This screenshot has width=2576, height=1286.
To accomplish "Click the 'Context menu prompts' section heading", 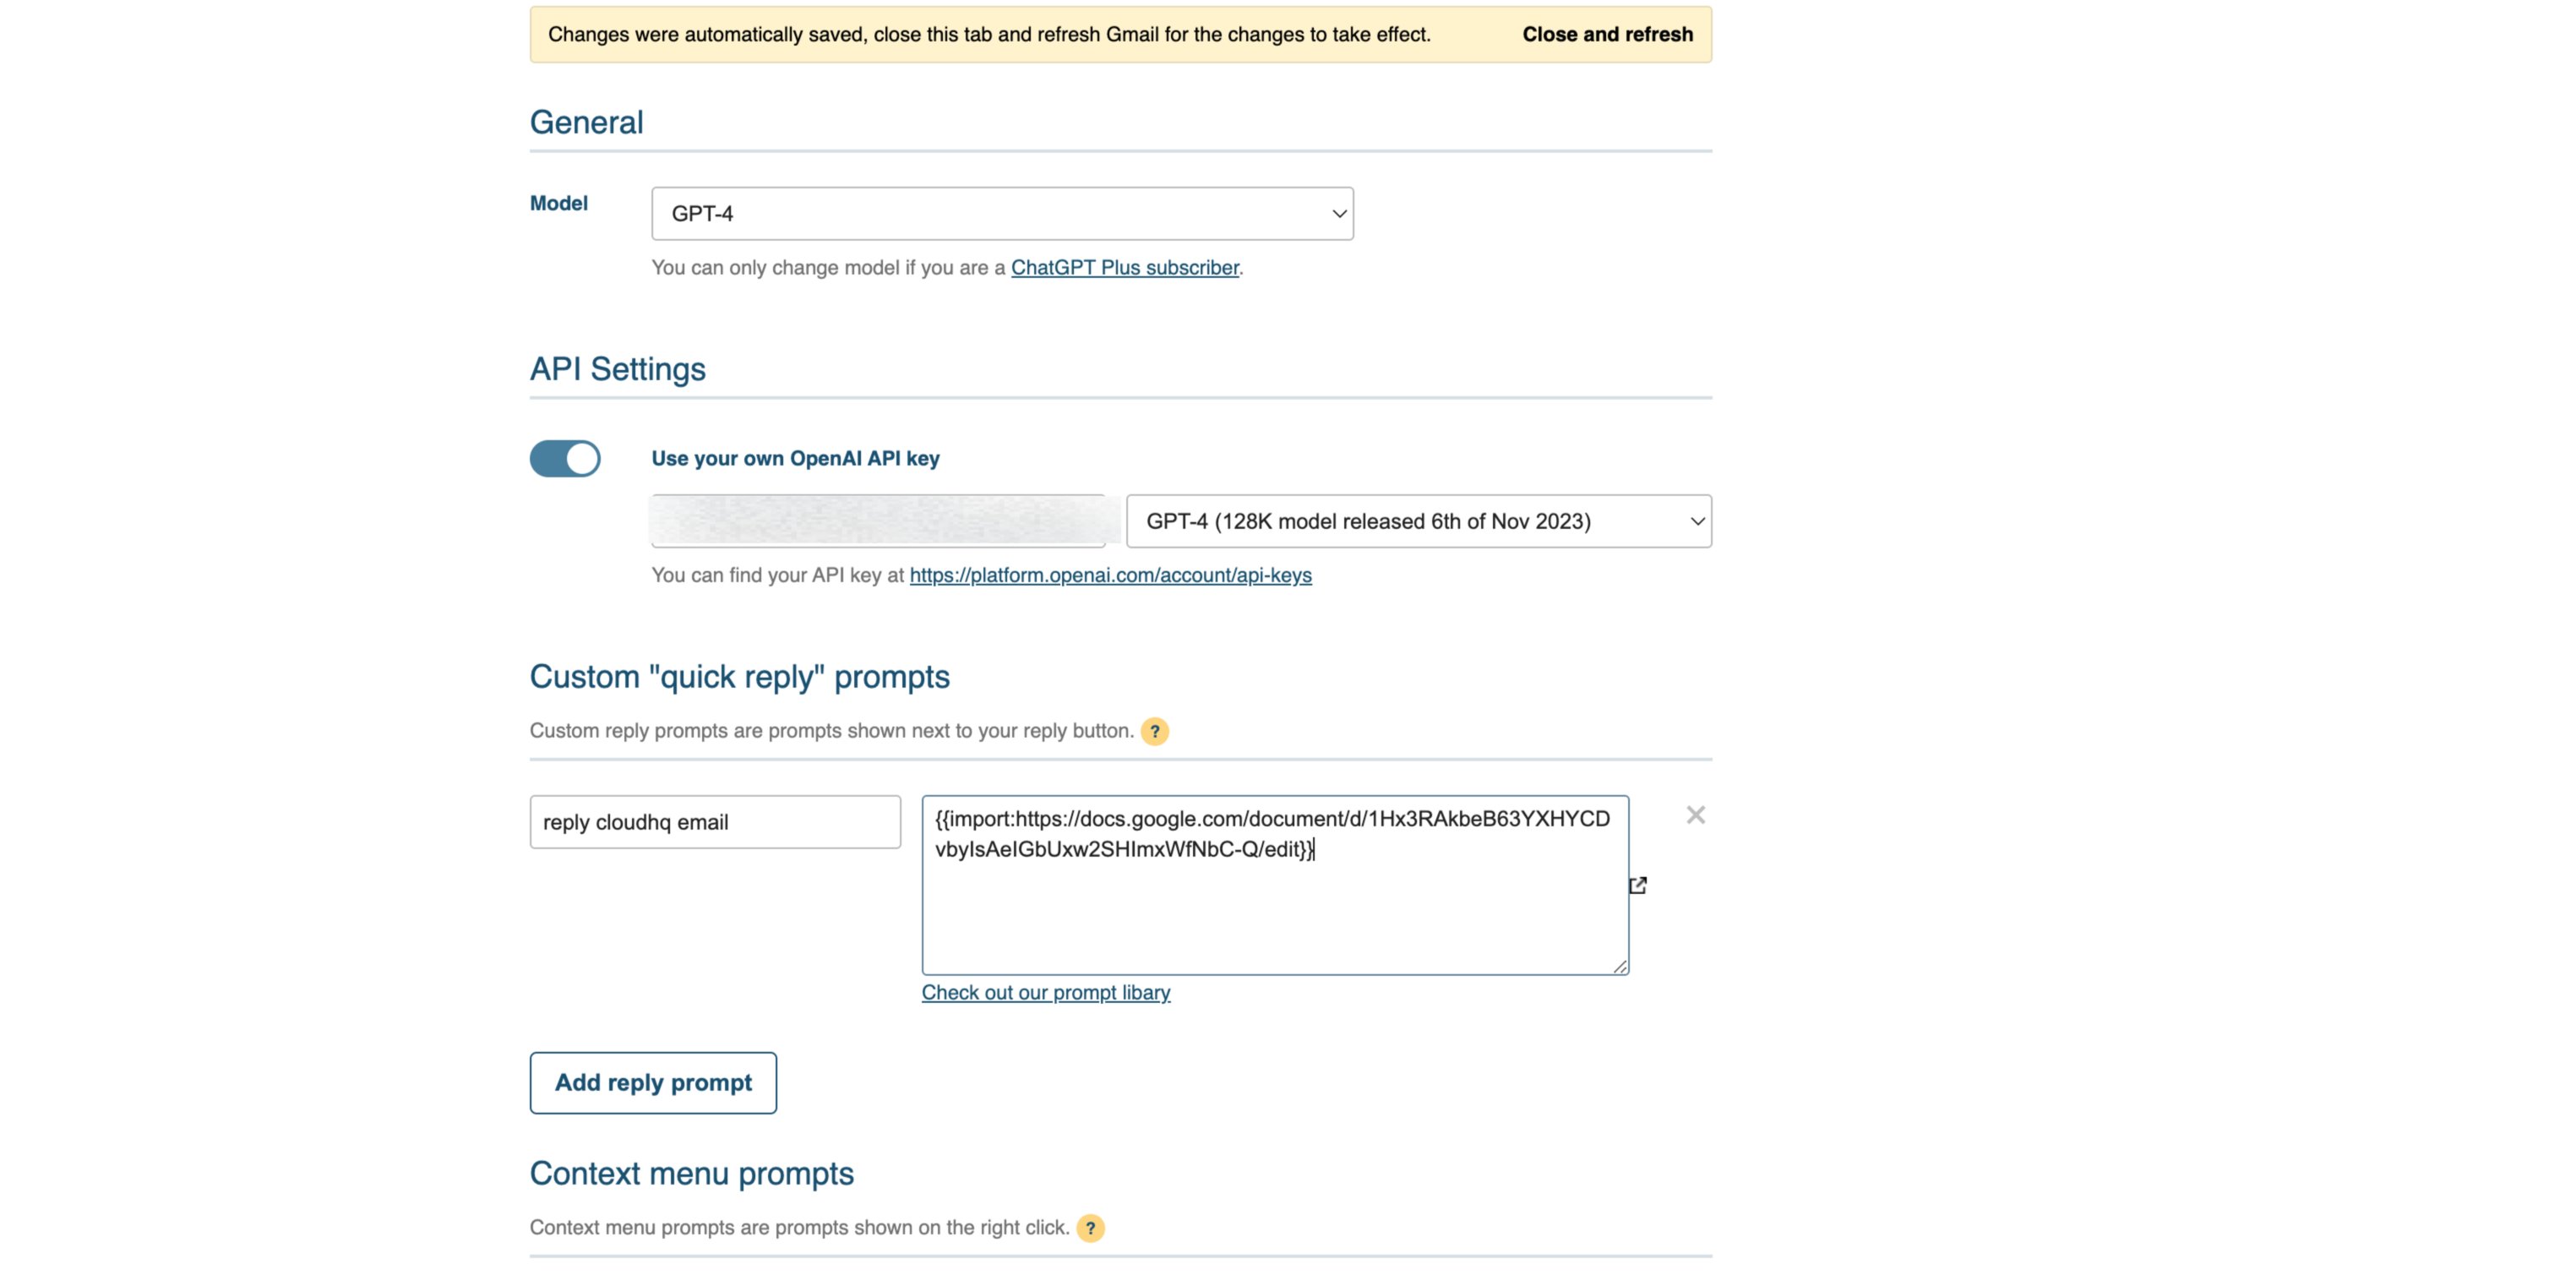I will click(691, 1174).
